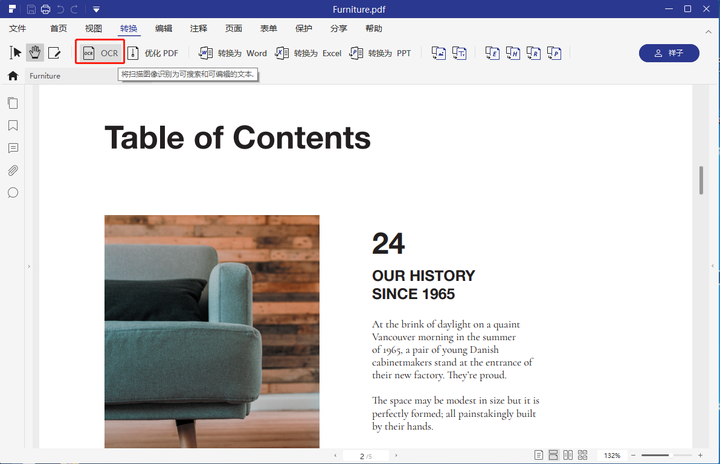Click the Table of Contents heading
This screenshot has height=464, width=720.
(237, 138)
